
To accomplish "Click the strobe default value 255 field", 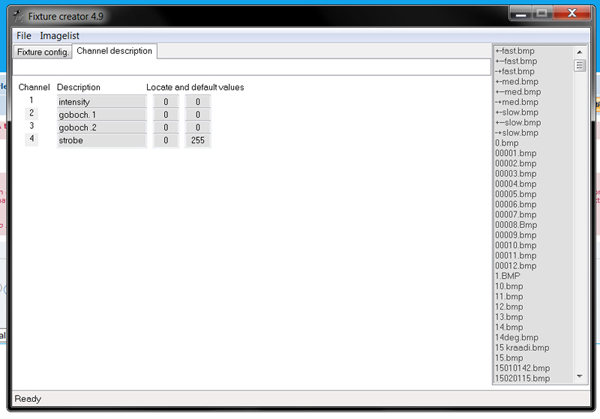I will point(198,141).
